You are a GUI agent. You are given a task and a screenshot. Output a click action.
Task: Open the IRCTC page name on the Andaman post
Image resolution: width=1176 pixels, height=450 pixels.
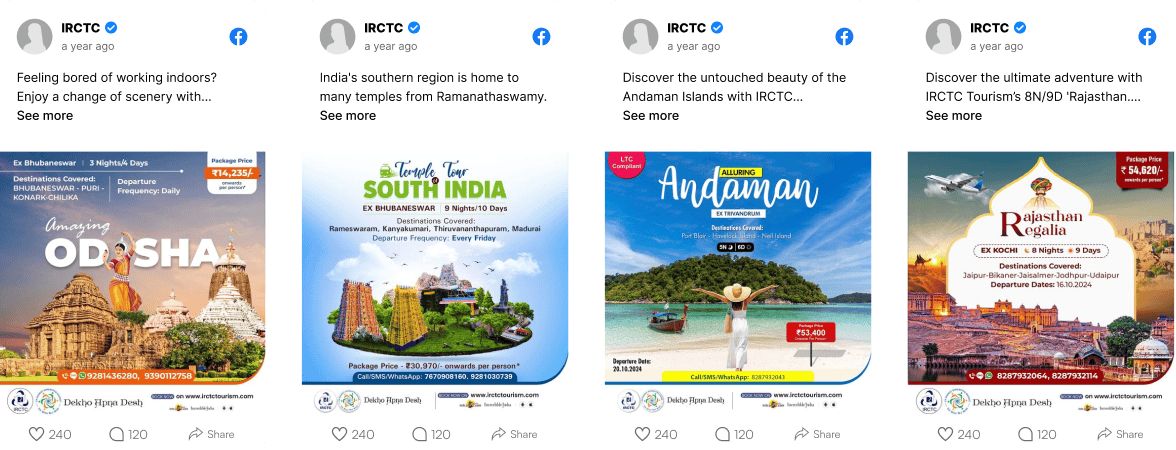(x=687, y=28)
